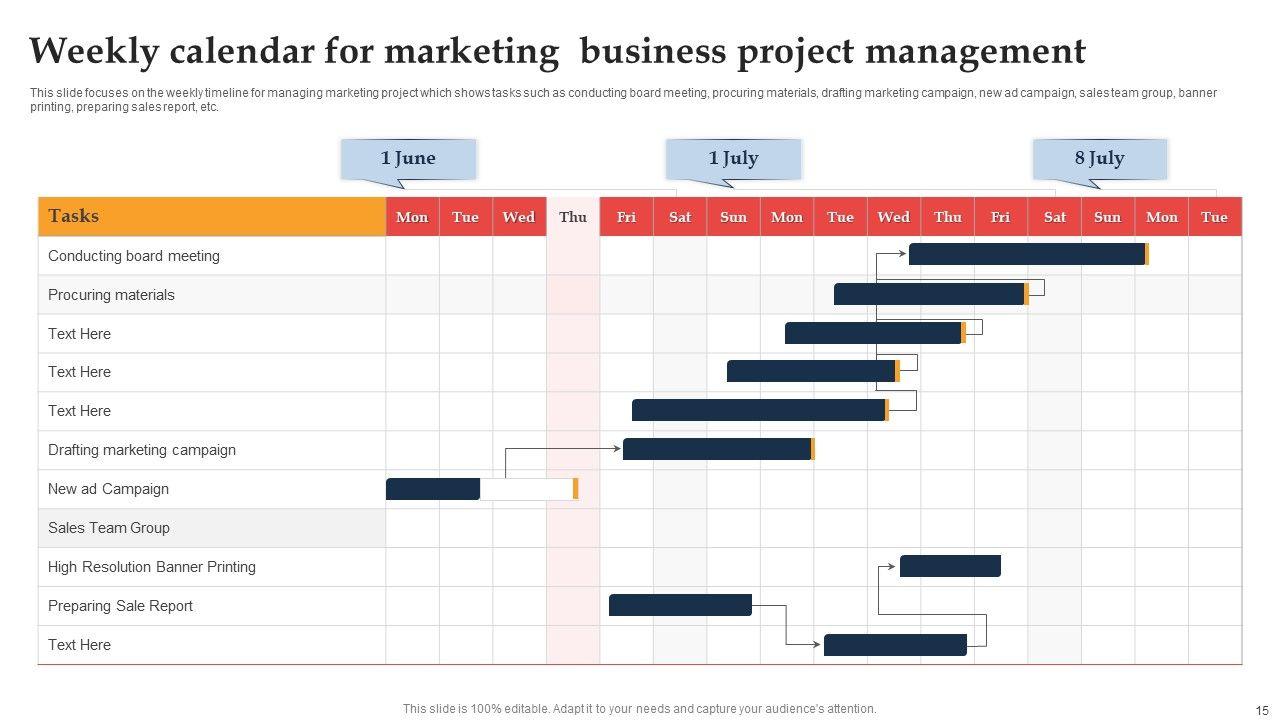Select the "Preparing Sale Report" task label
Screen dimensions: 1280x720
(x=120, y=606)
